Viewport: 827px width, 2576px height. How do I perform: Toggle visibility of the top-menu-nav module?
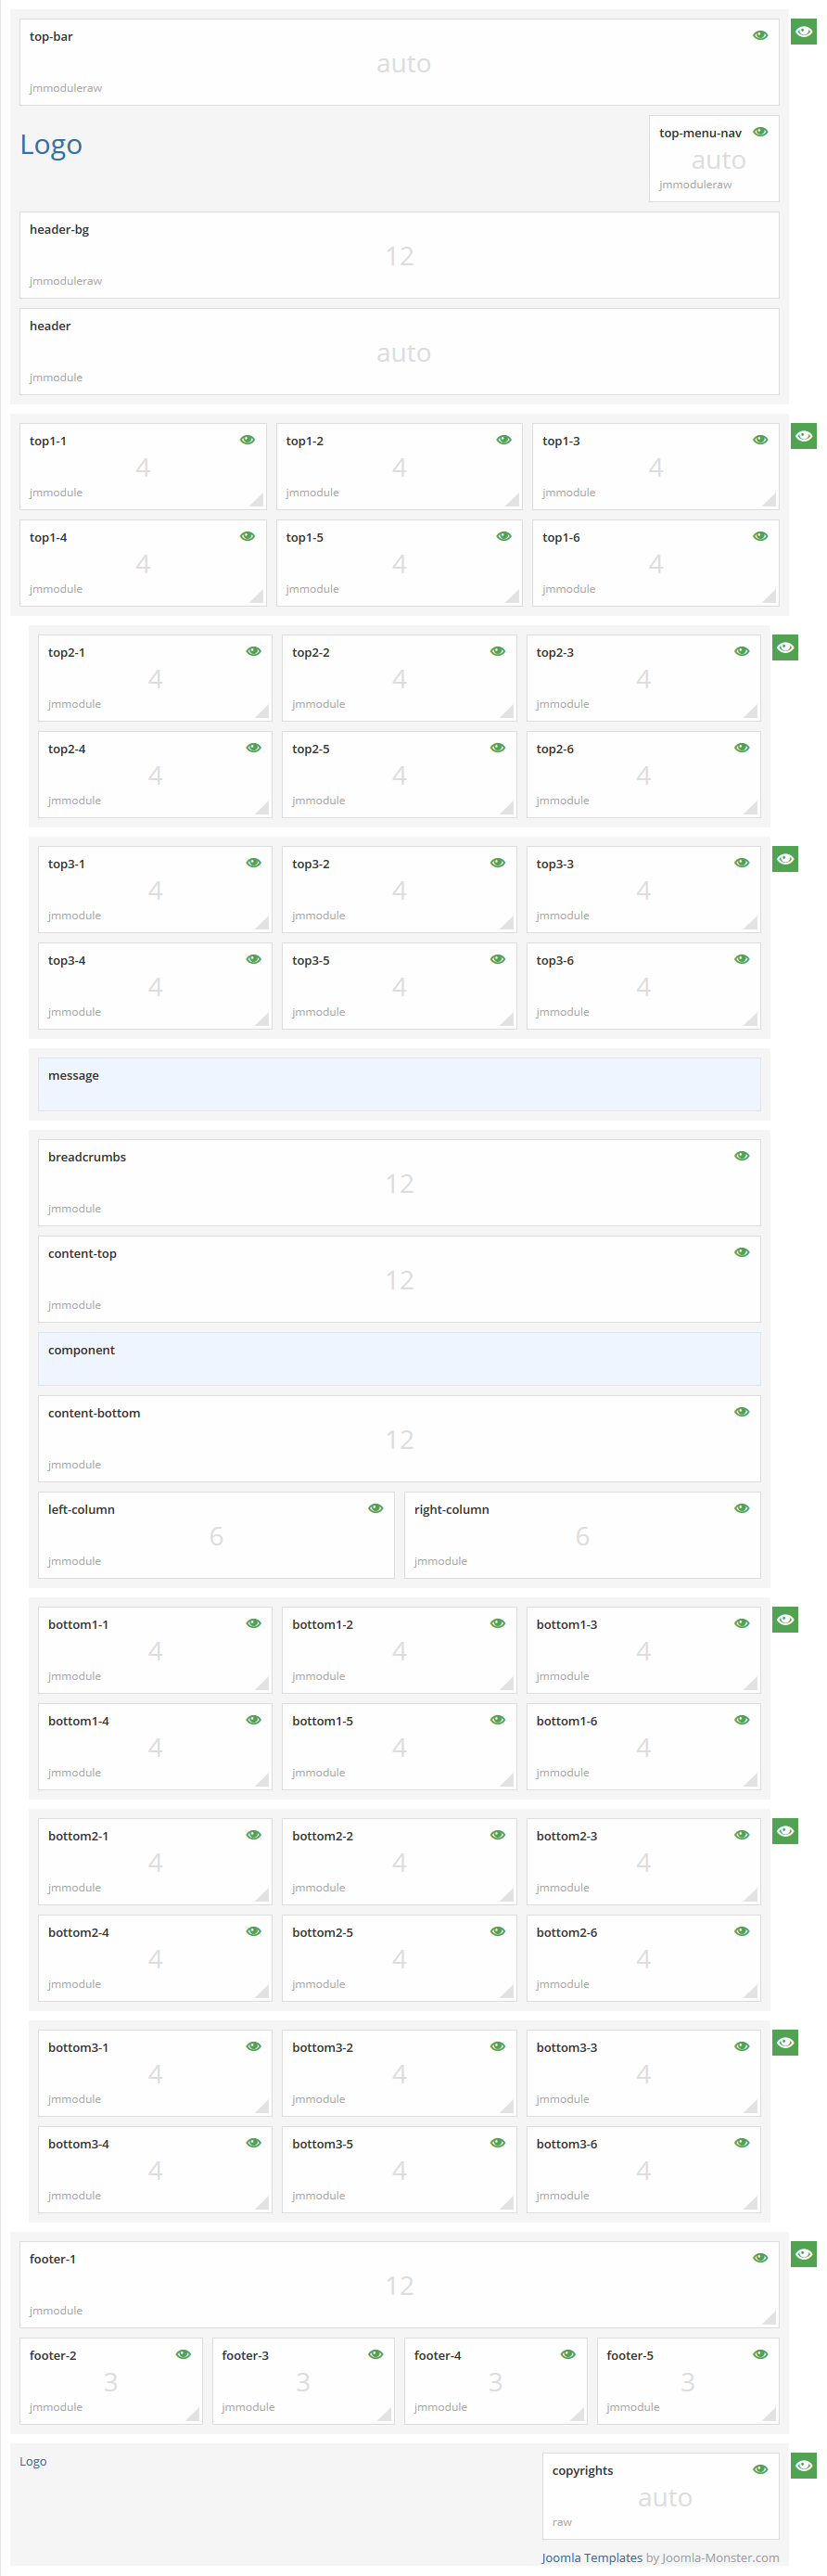point(760,132)
